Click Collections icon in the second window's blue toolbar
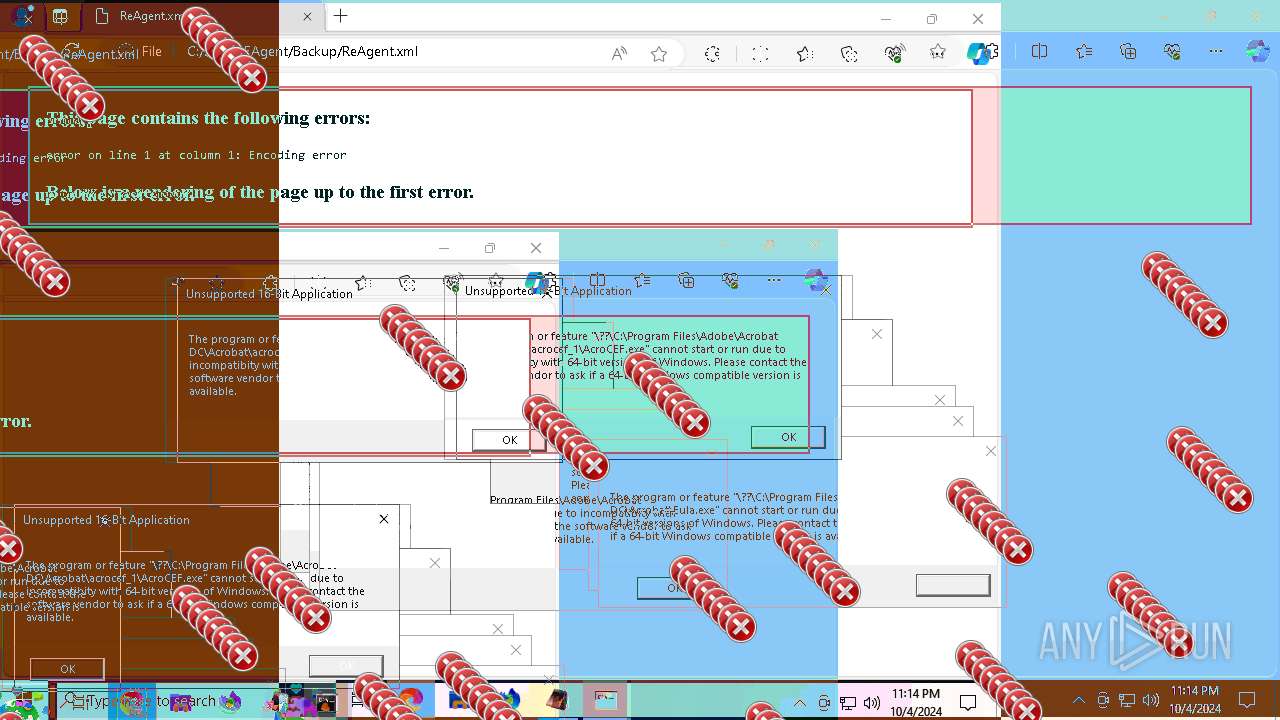Viewport: 1280px width, 720px height. (686, 281)
